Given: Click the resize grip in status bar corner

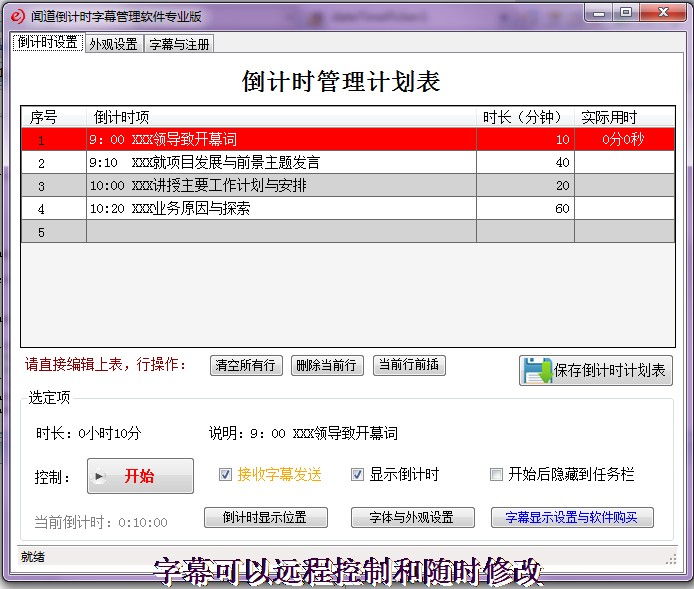Looking at the screenshot, I should pos(671,559).
